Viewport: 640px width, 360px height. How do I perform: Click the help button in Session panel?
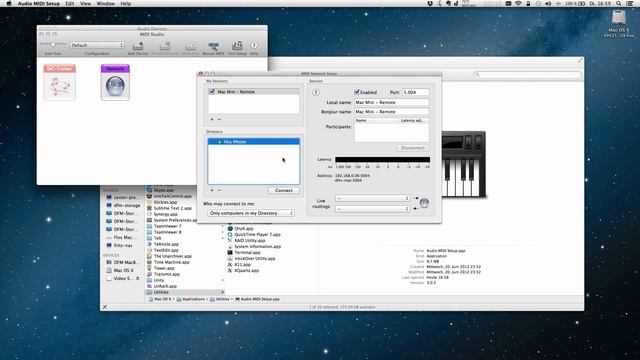click(316, 93)
